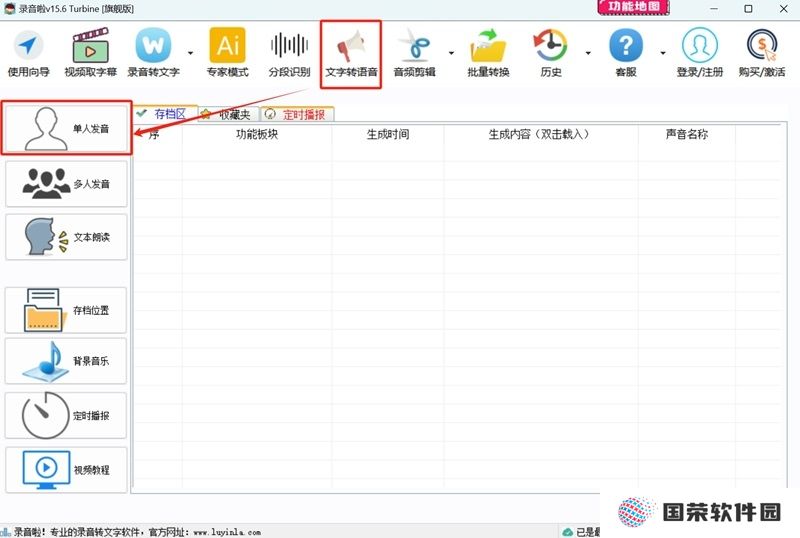The width and height of the screenshot is (800, 538).
Task: Click www.luyinla.com website address in status bar
Action: click(x=228, y=532)
